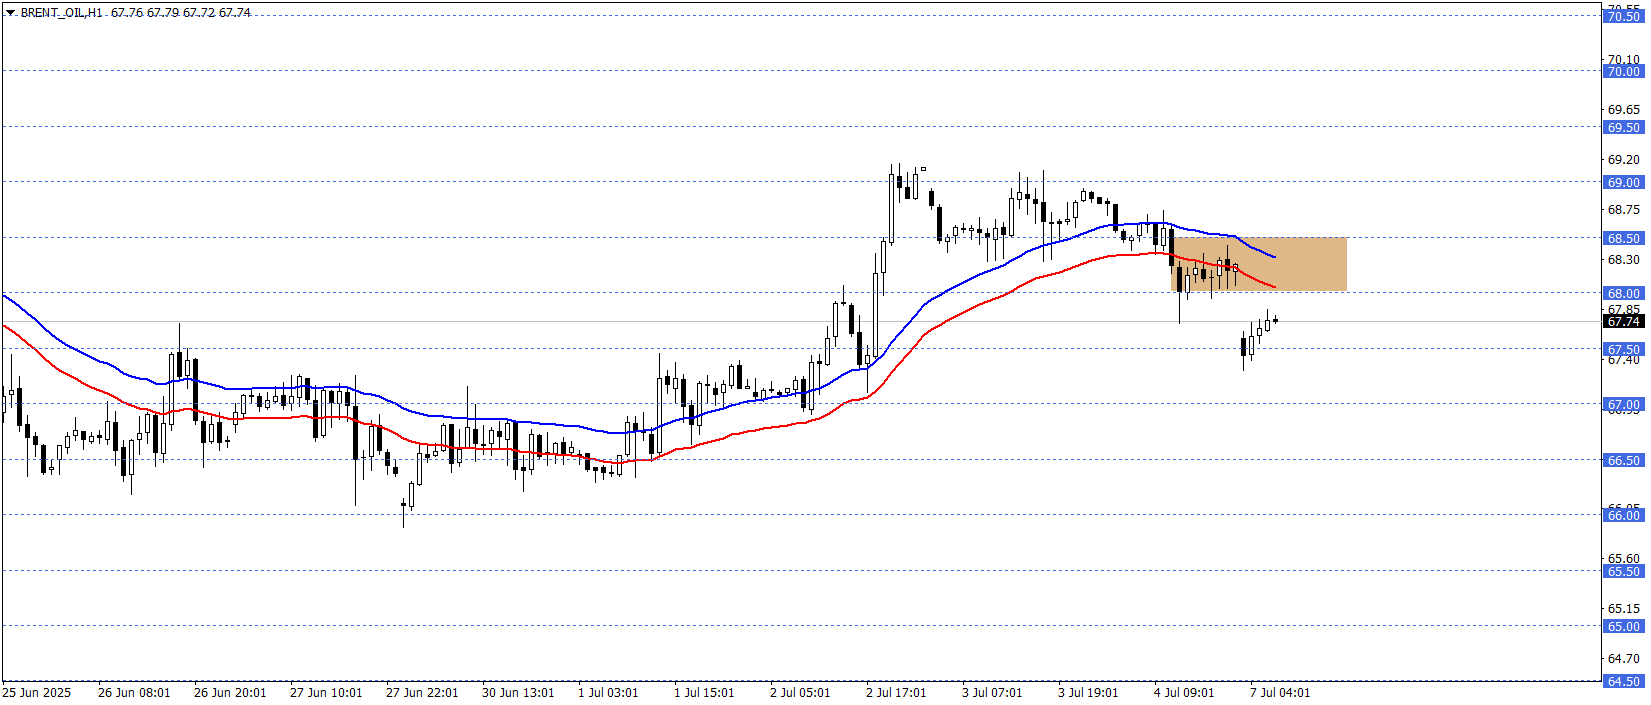The height and width of the screenshot is (705, 1651).
Task: Click the 69.50 blue price level label
Action: [1623, 127]
